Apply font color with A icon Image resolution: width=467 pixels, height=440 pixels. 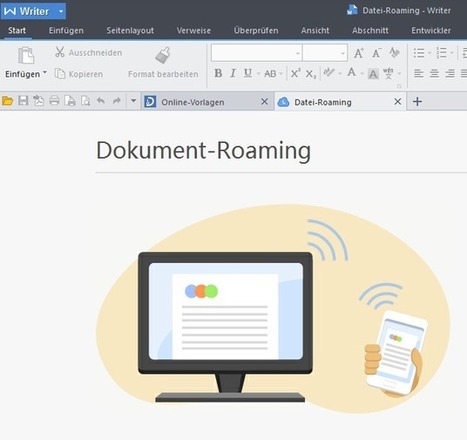click(x=351, y=72)
